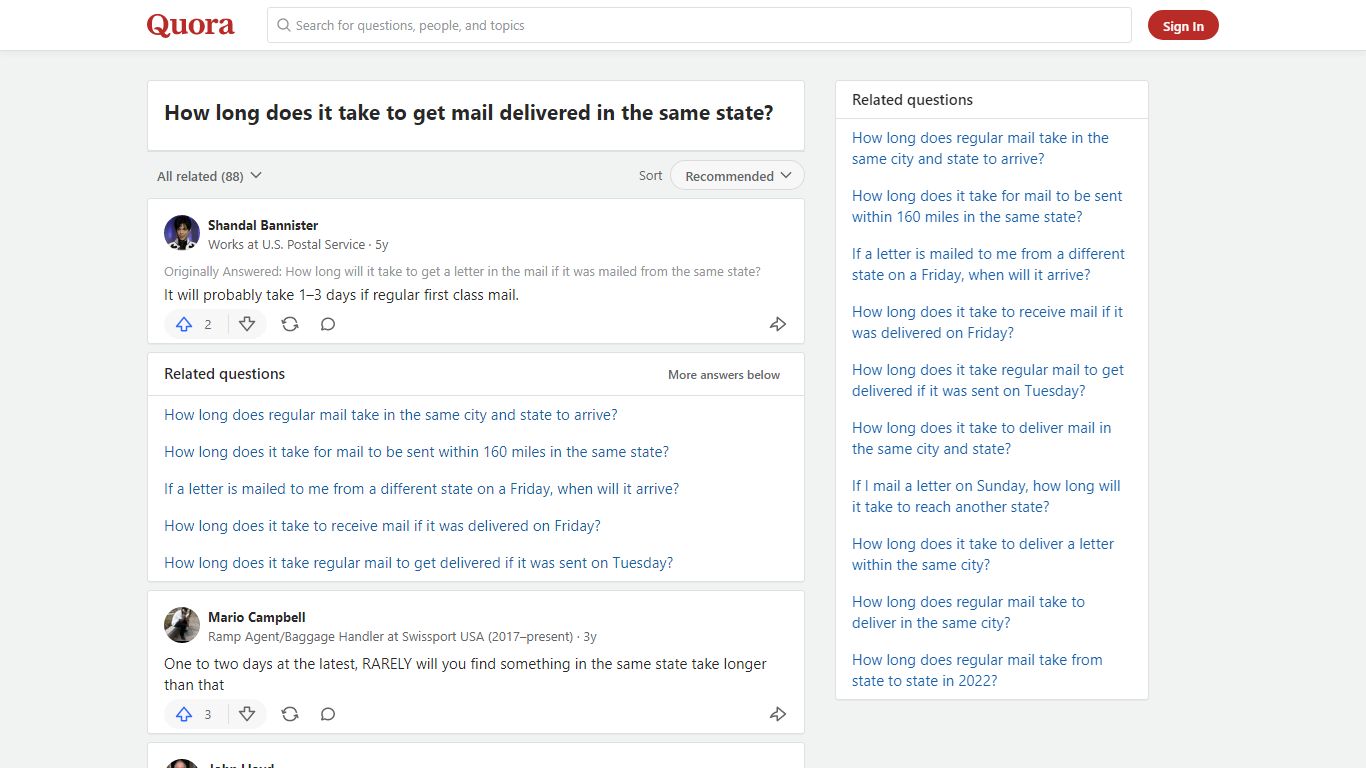Open sidebar link about regular mail same city and state

click(980, 148)
